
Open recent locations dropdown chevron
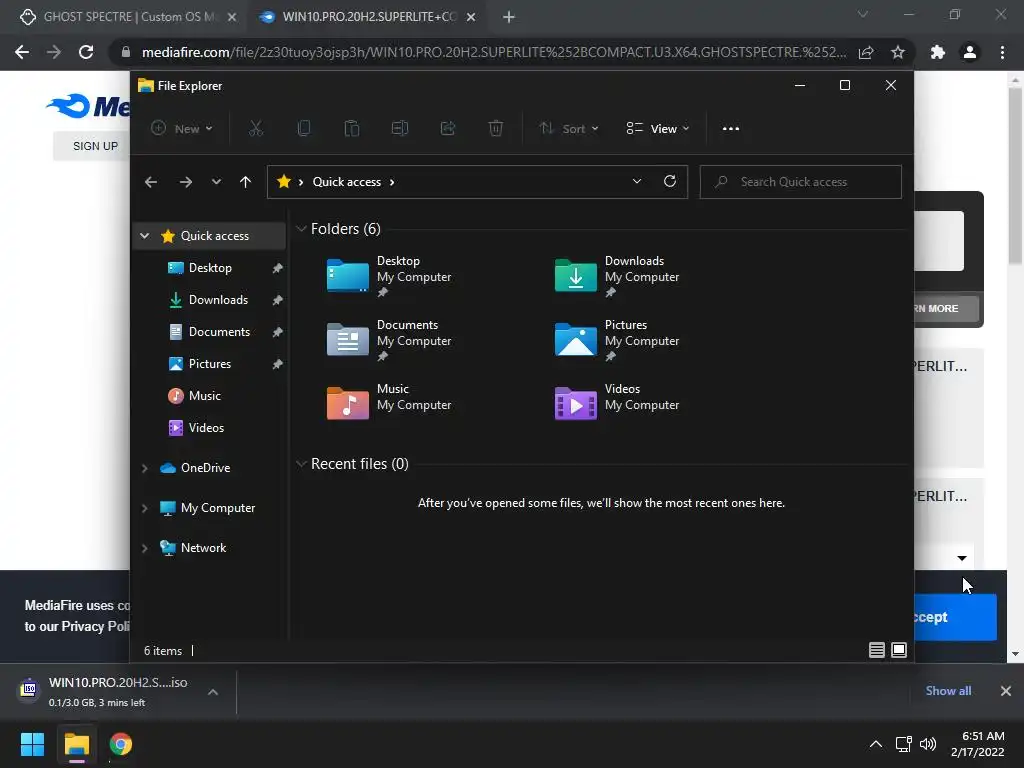[216, 182]
